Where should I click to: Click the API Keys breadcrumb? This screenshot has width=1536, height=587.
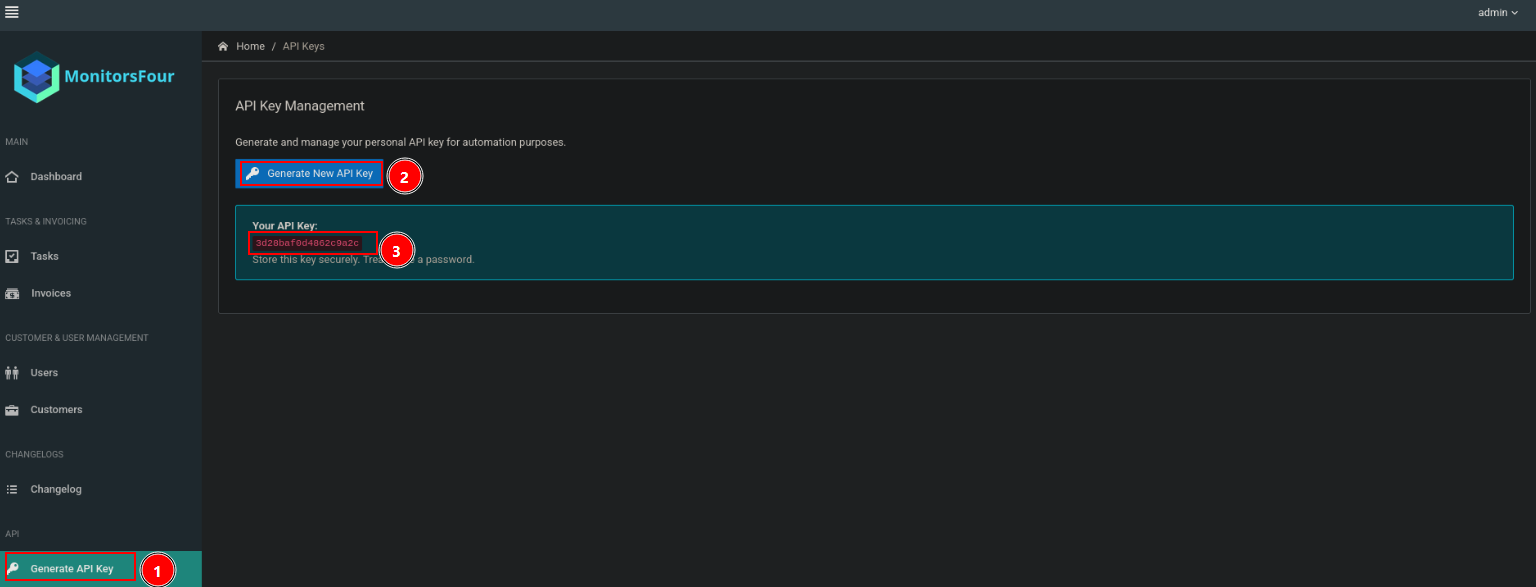[304, 46]
